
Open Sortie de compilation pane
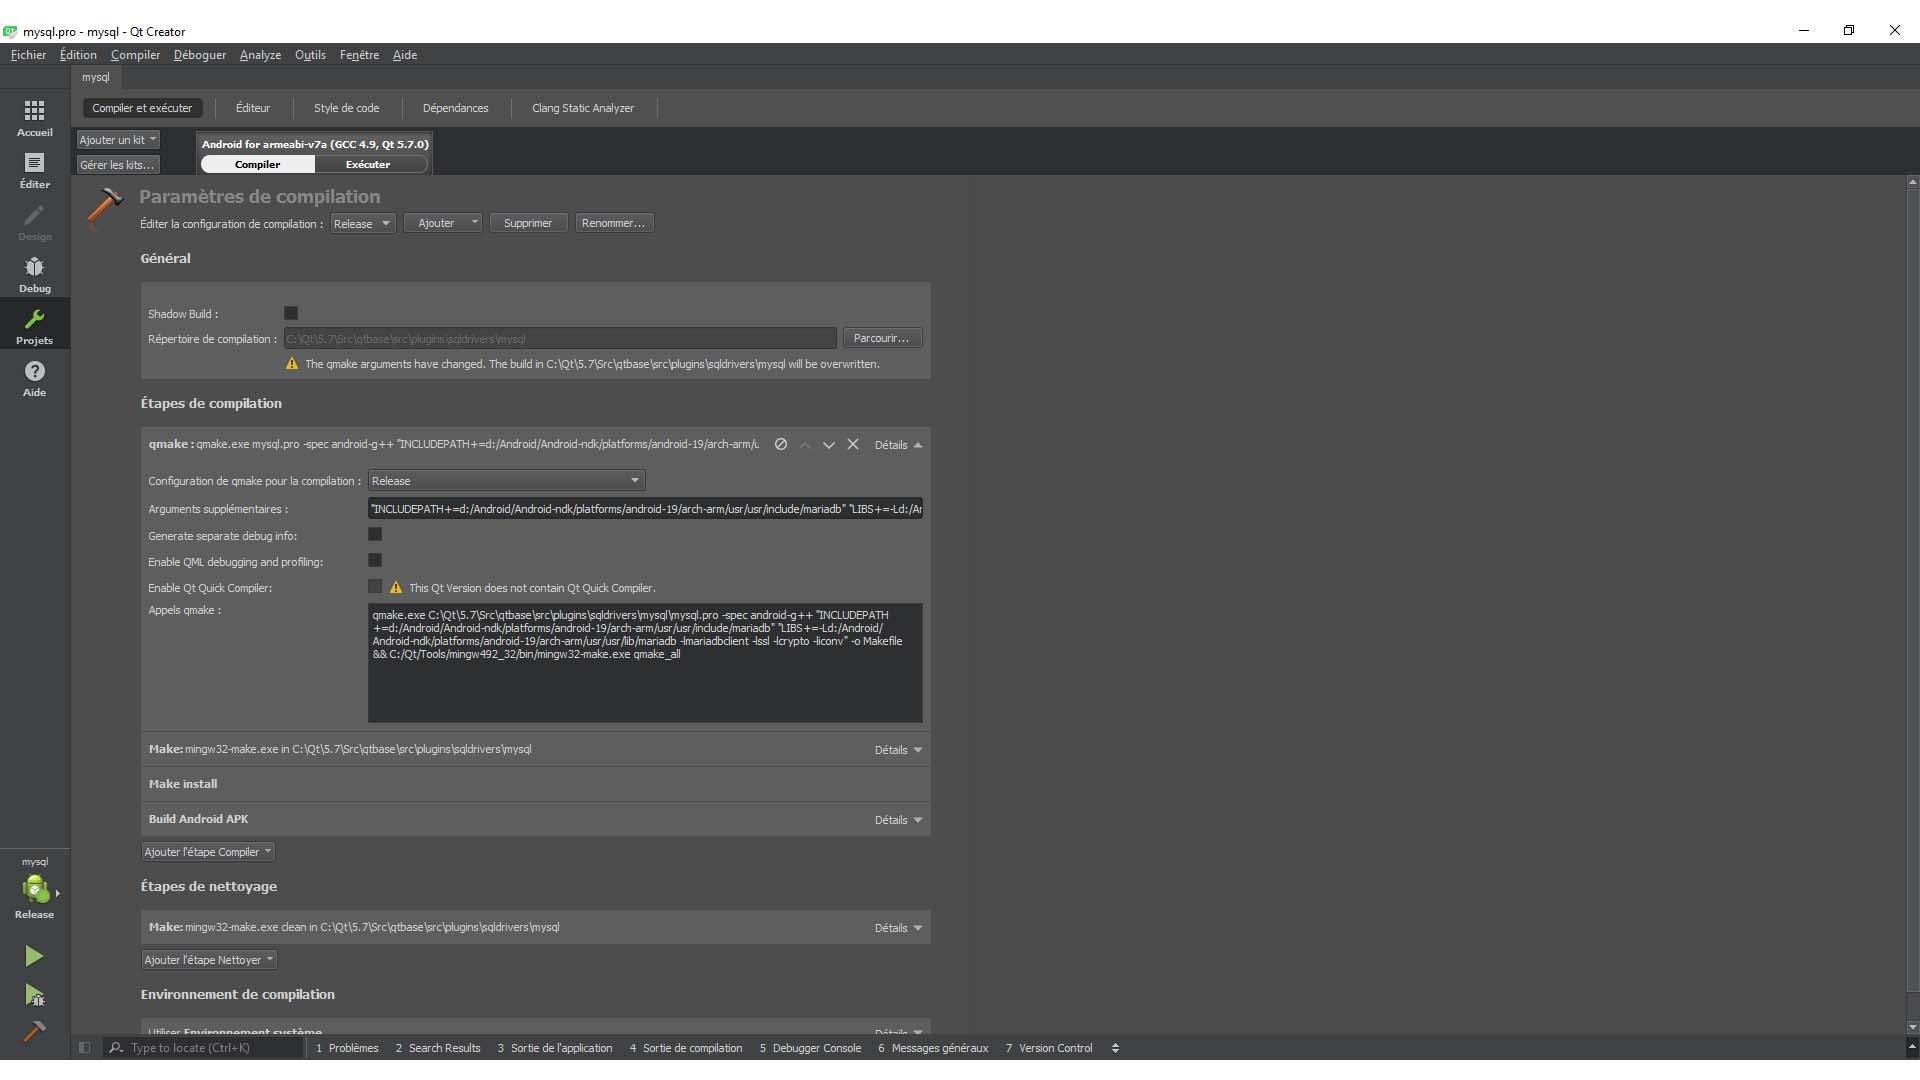coord(686,1048)
